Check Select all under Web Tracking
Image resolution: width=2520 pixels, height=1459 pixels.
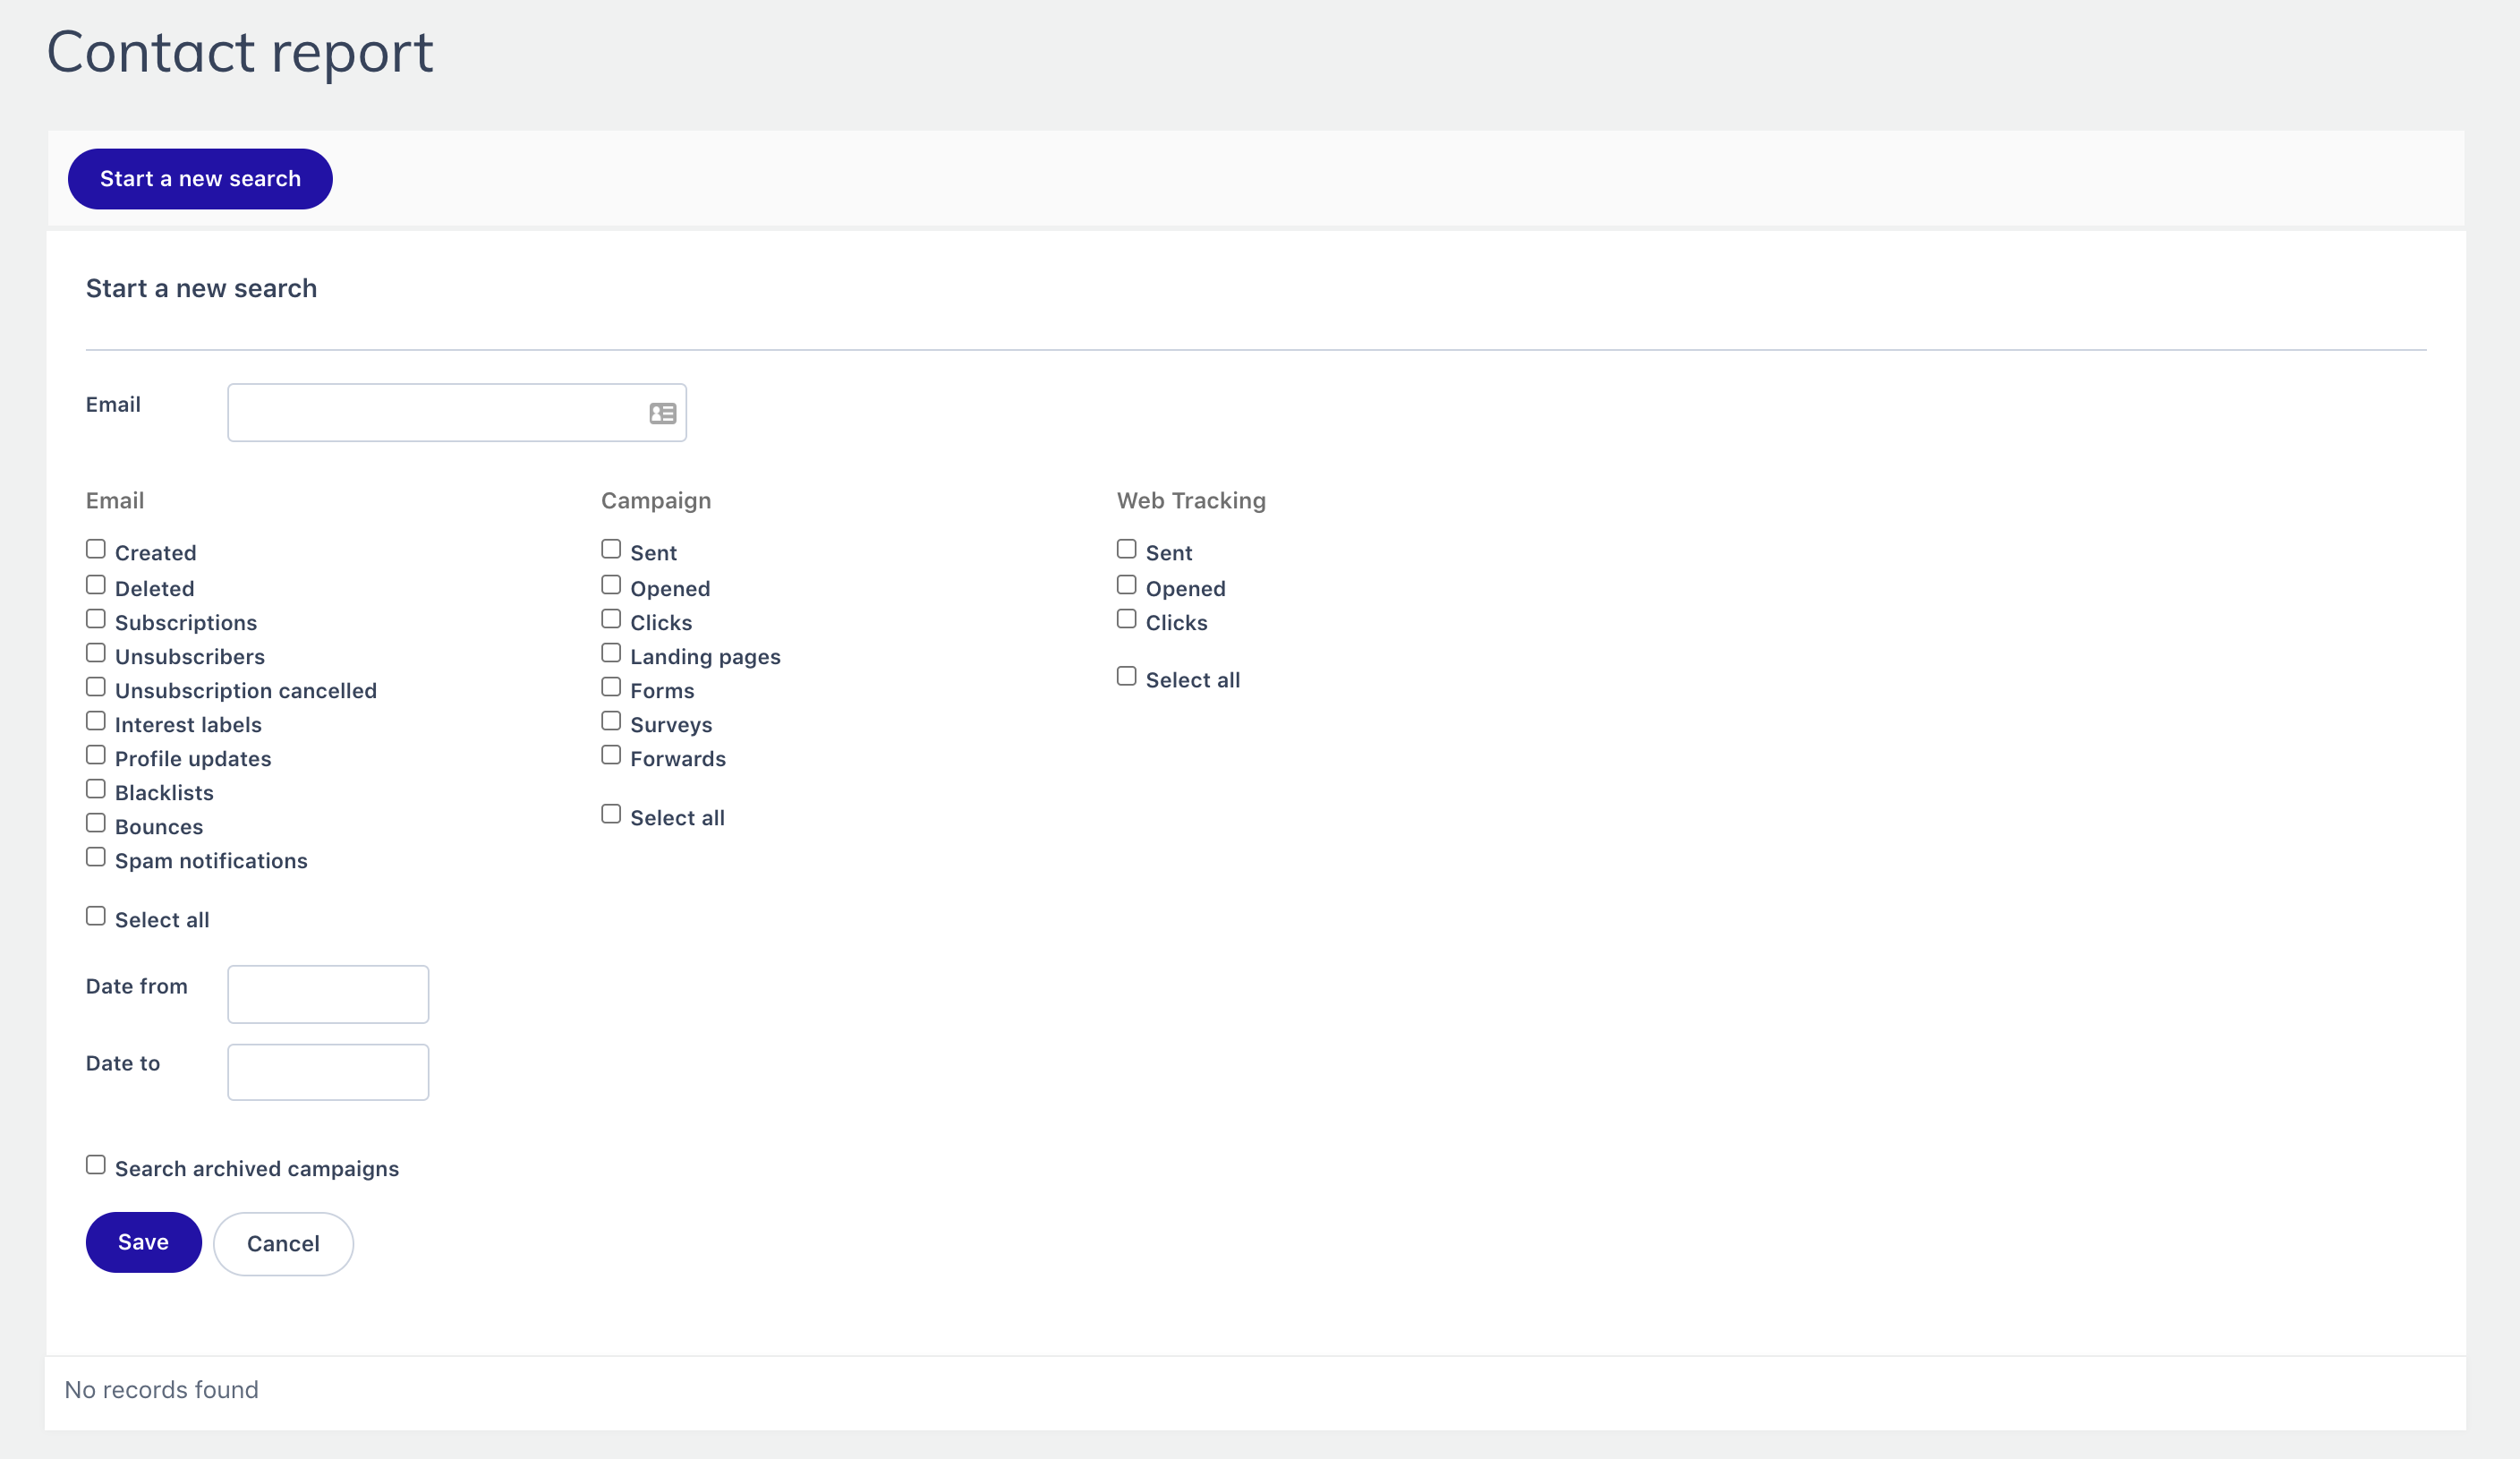(1126, 677)
